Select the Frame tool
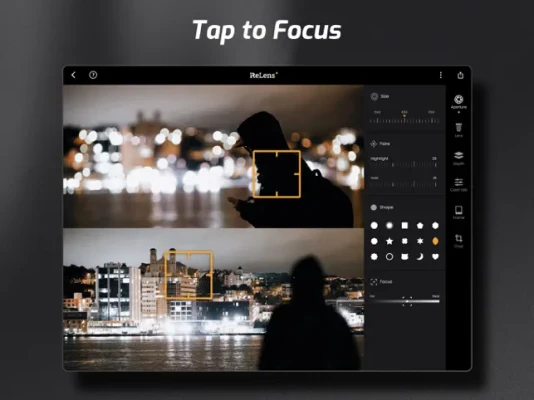This screenshot has height=400, width=534. click(x=458, y=212)
